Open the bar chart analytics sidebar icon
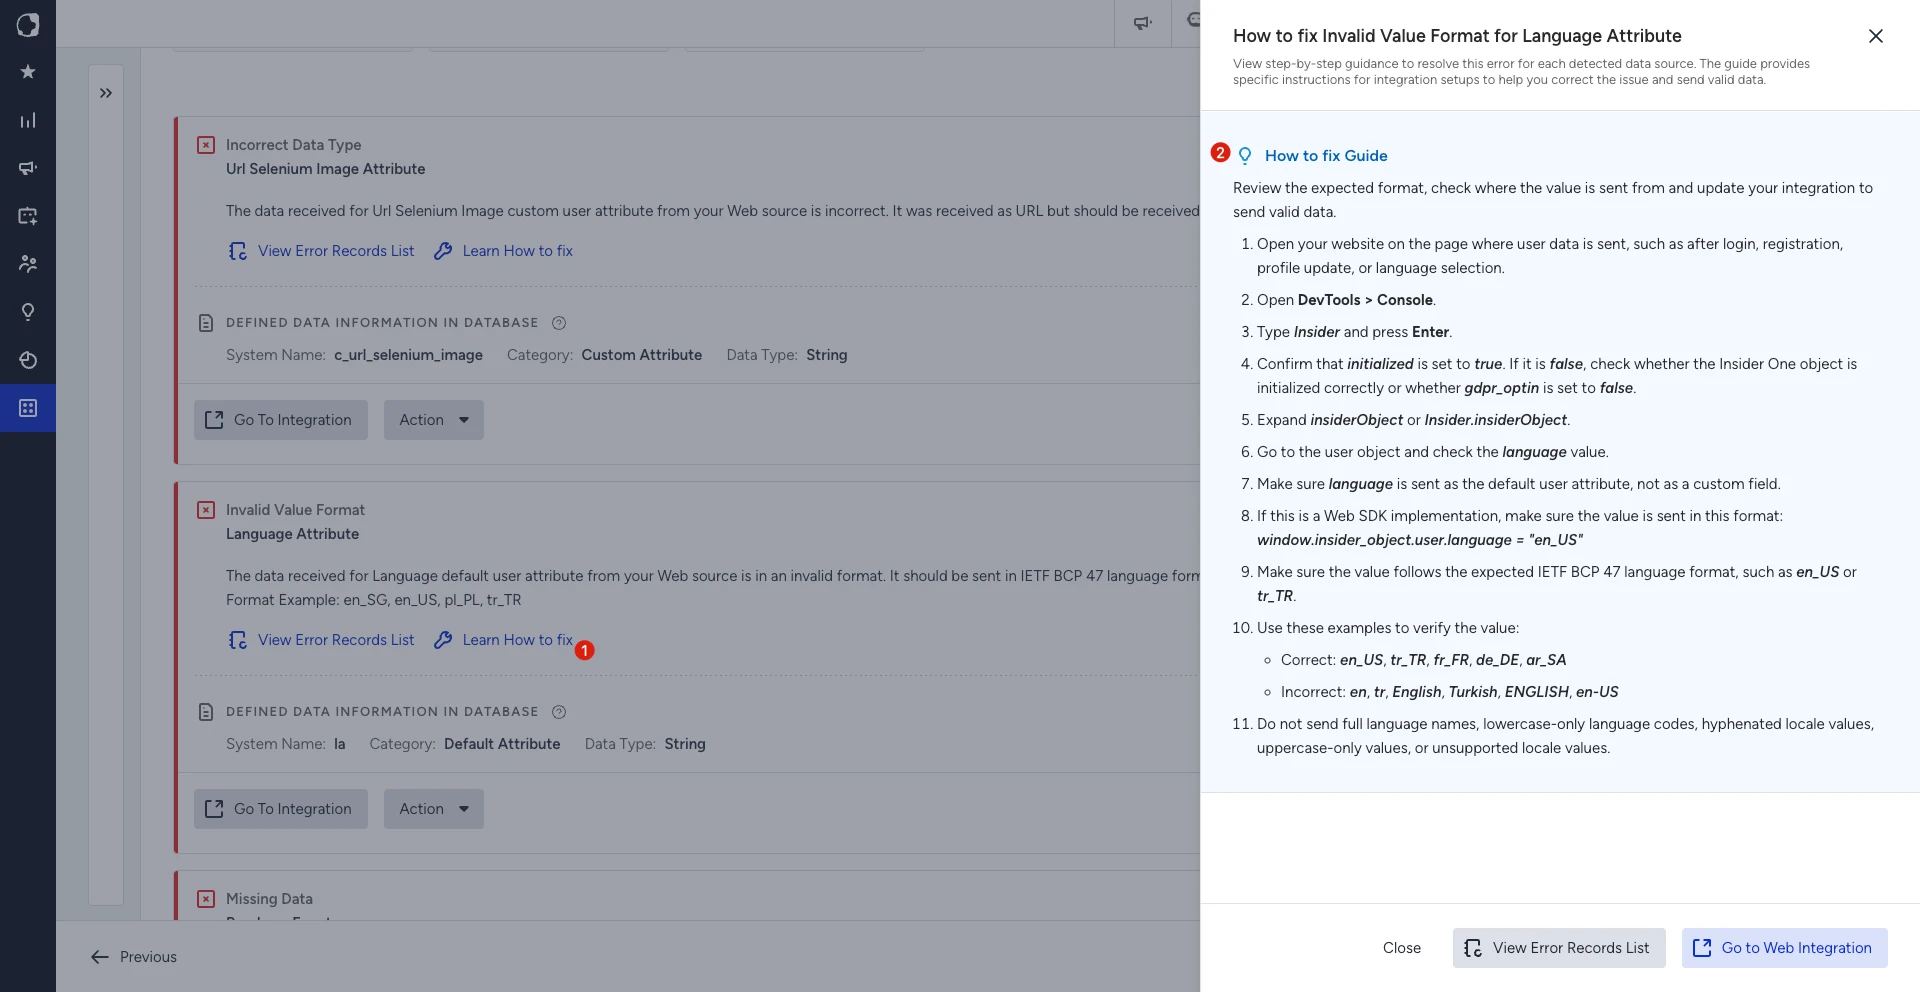Viewport: 1920px width, 992px height. (28, 120)
